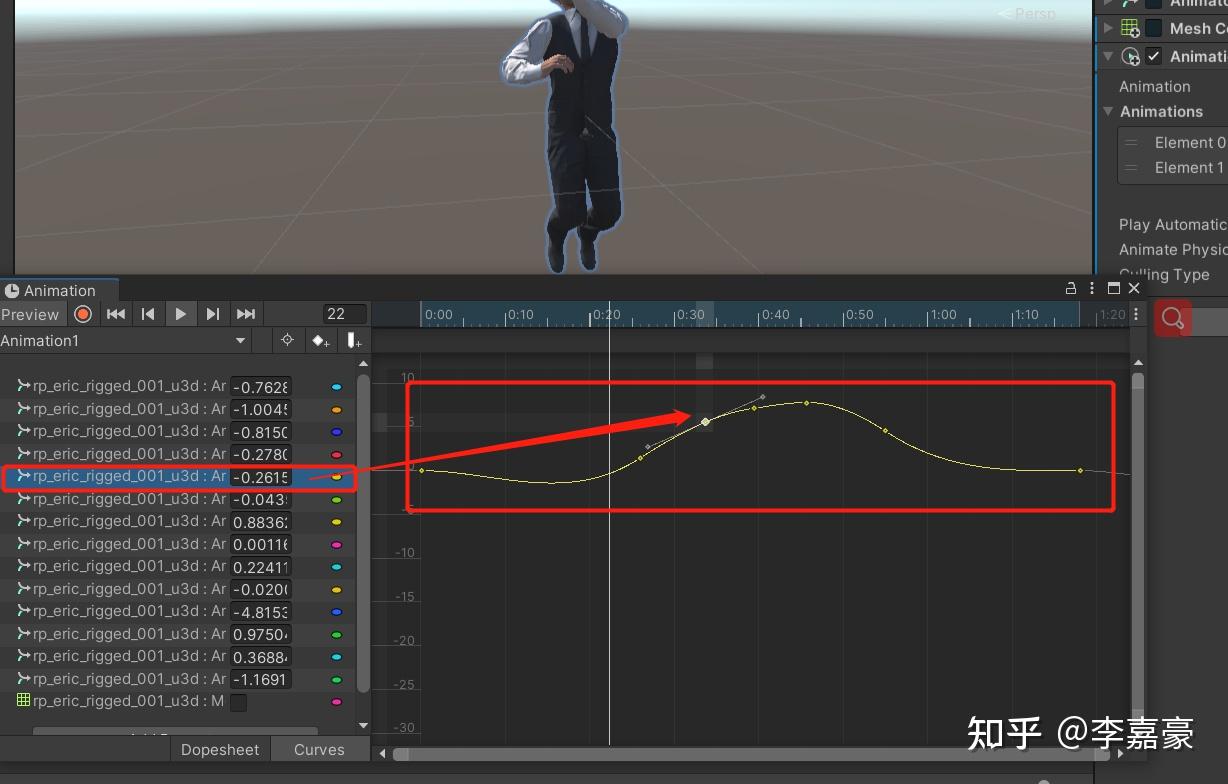Play the animation
The image size is (1228, 784).
tap(180, 313)
